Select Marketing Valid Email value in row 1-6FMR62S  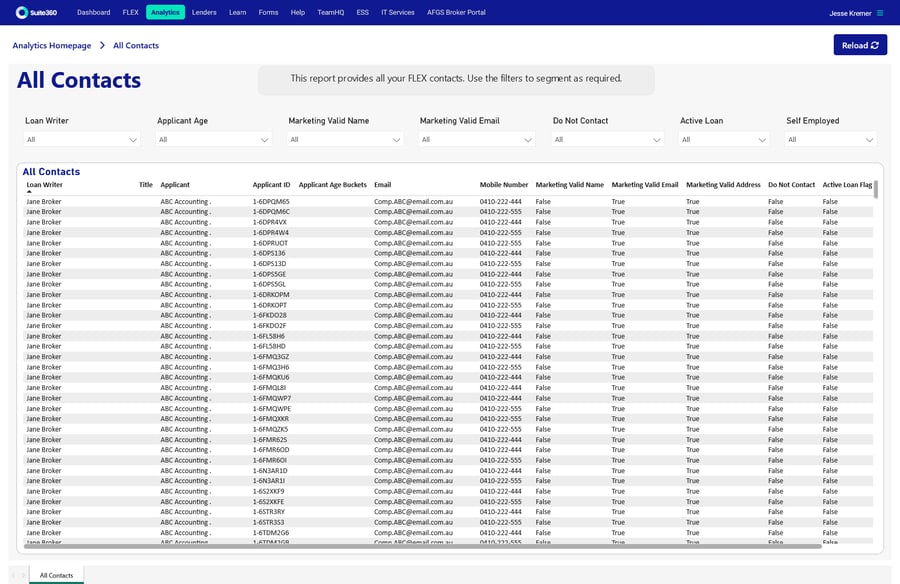point(618,439)
